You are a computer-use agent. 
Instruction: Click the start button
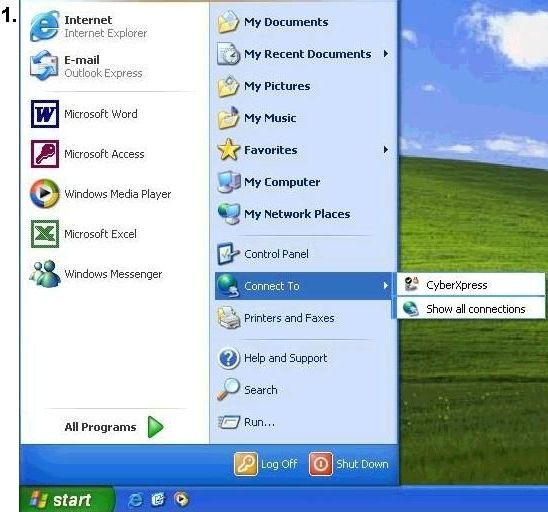click(67, 499)
